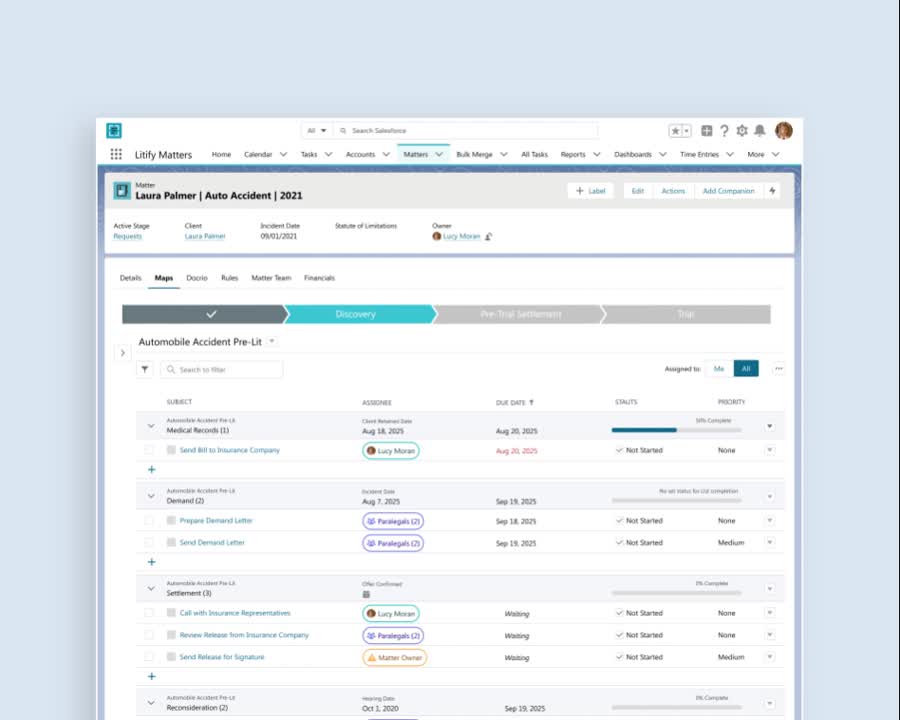Open the Laura Palmer client link
Image resolution: width=900 pixels, height=720 pixels.
205,237
